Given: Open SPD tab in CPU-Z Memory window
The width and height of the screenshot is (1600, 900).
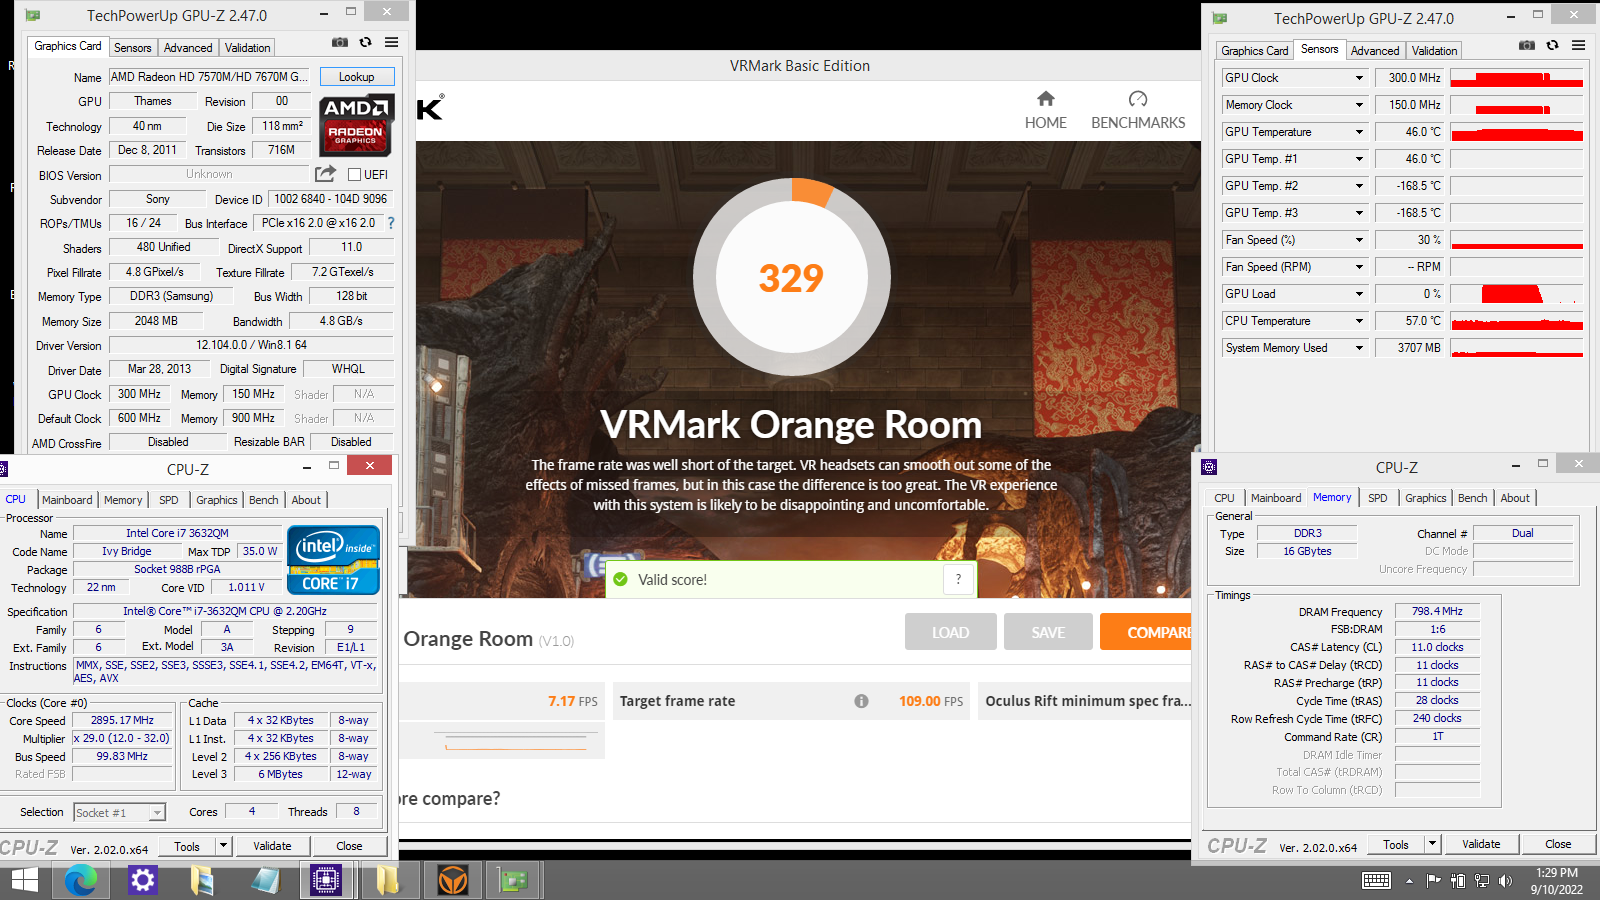Looking at the screenshot, I should [x=1377, y=498].
